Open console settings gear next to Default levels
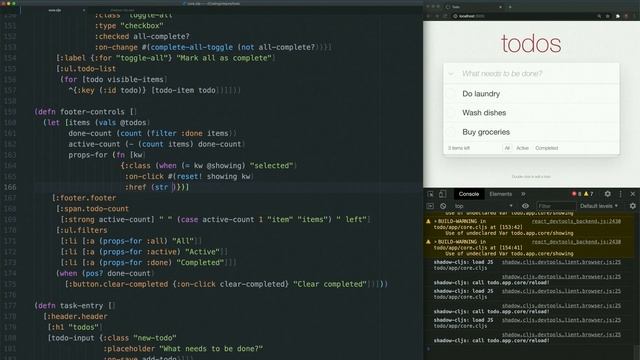640x360 pixels. (x=632, y=206)
